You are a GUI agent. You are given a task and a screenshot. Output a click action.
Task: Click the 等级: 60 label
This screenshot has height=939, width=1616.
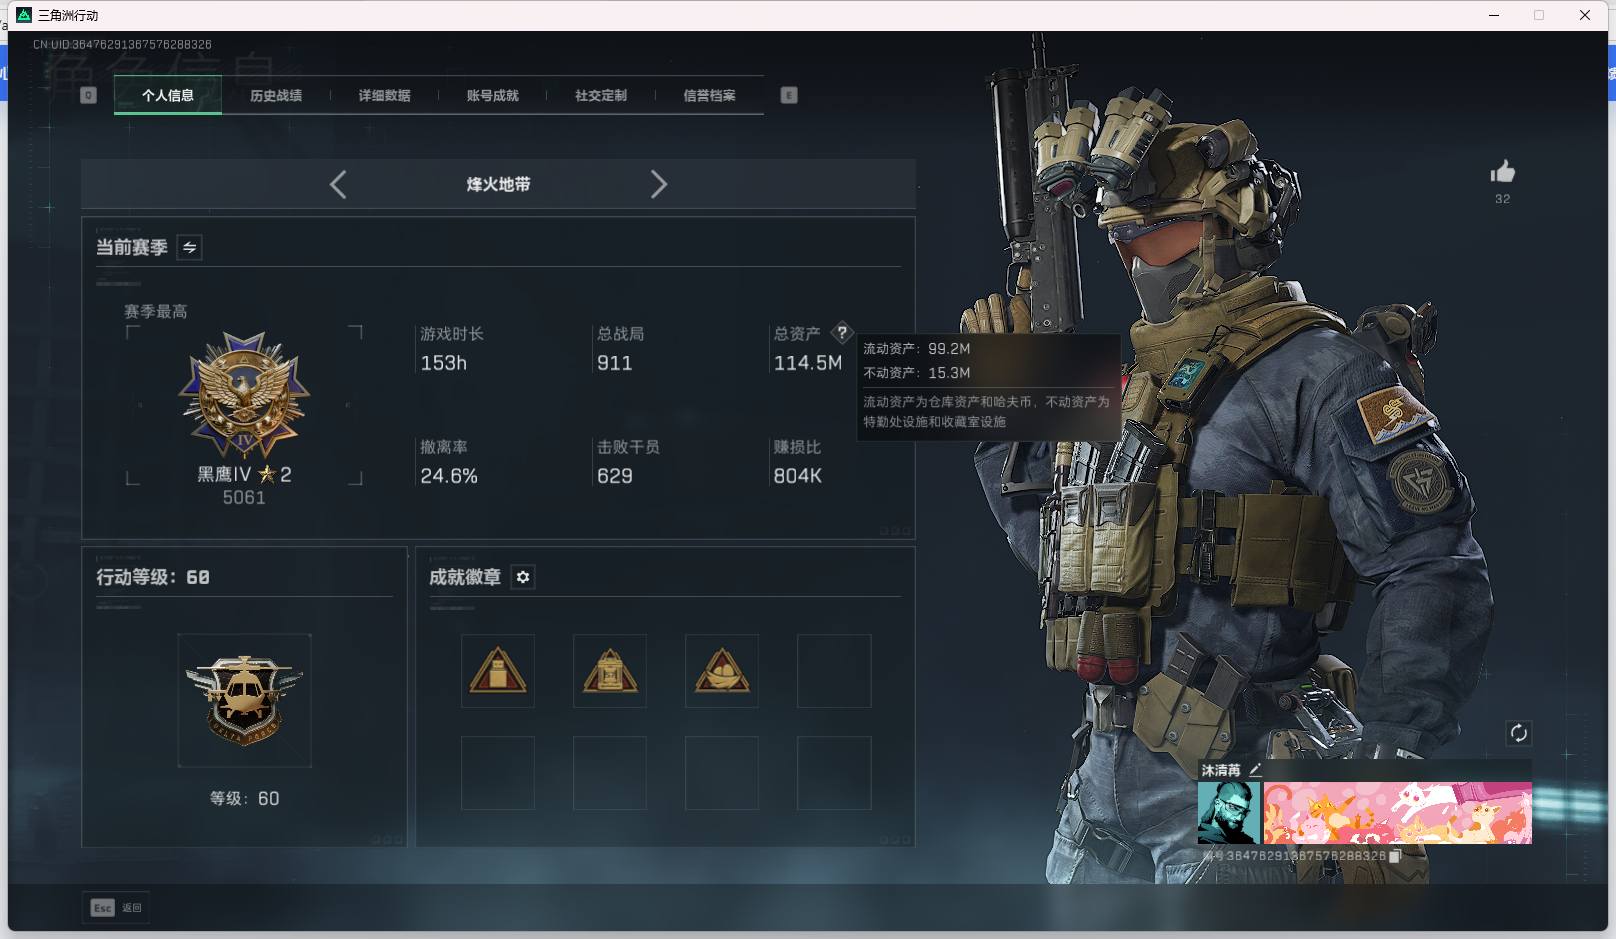244,798
